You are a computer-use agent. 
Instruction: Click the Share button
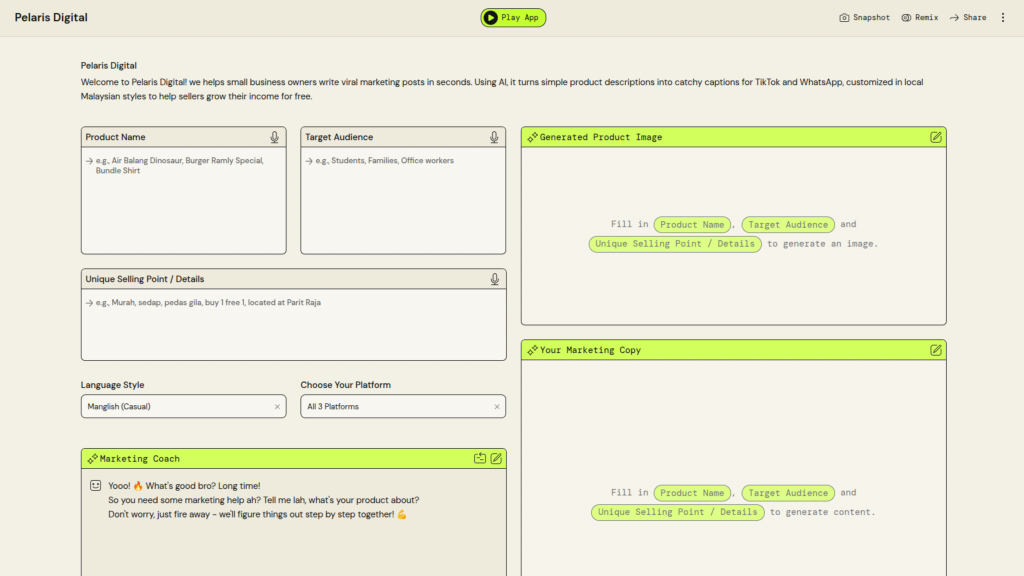(x=968, y=18)
